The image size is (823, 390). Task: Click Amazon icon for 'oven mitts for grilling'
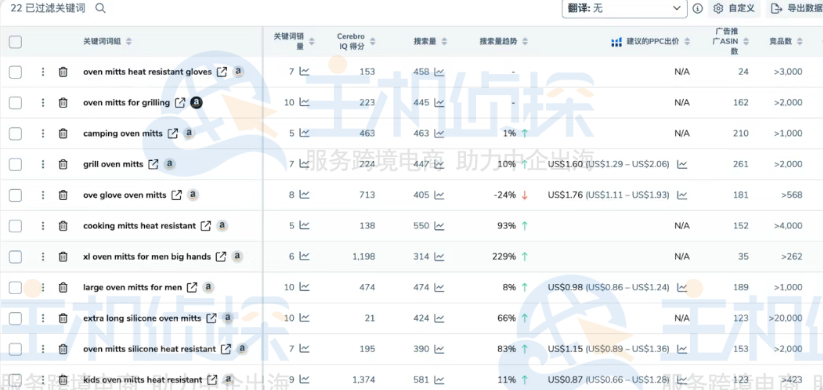196,103
